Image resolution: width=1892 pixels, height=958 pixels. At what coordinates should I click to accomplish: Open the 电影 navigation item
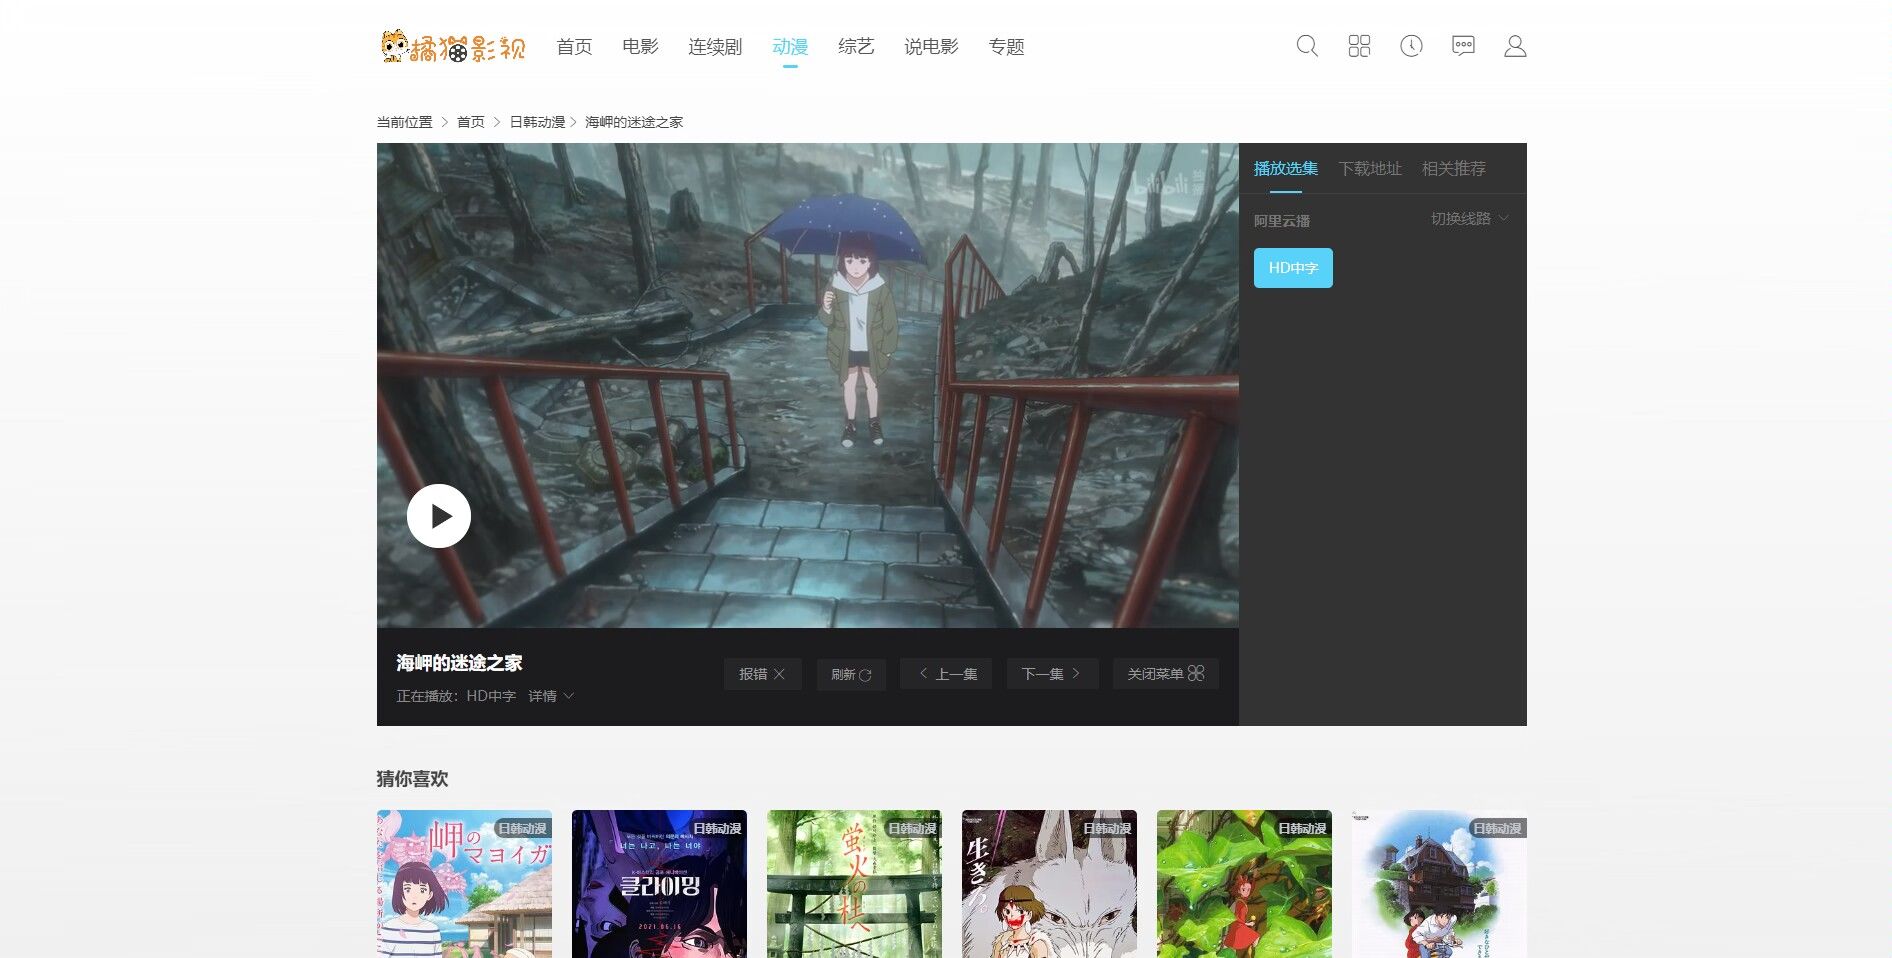point(640,47)
